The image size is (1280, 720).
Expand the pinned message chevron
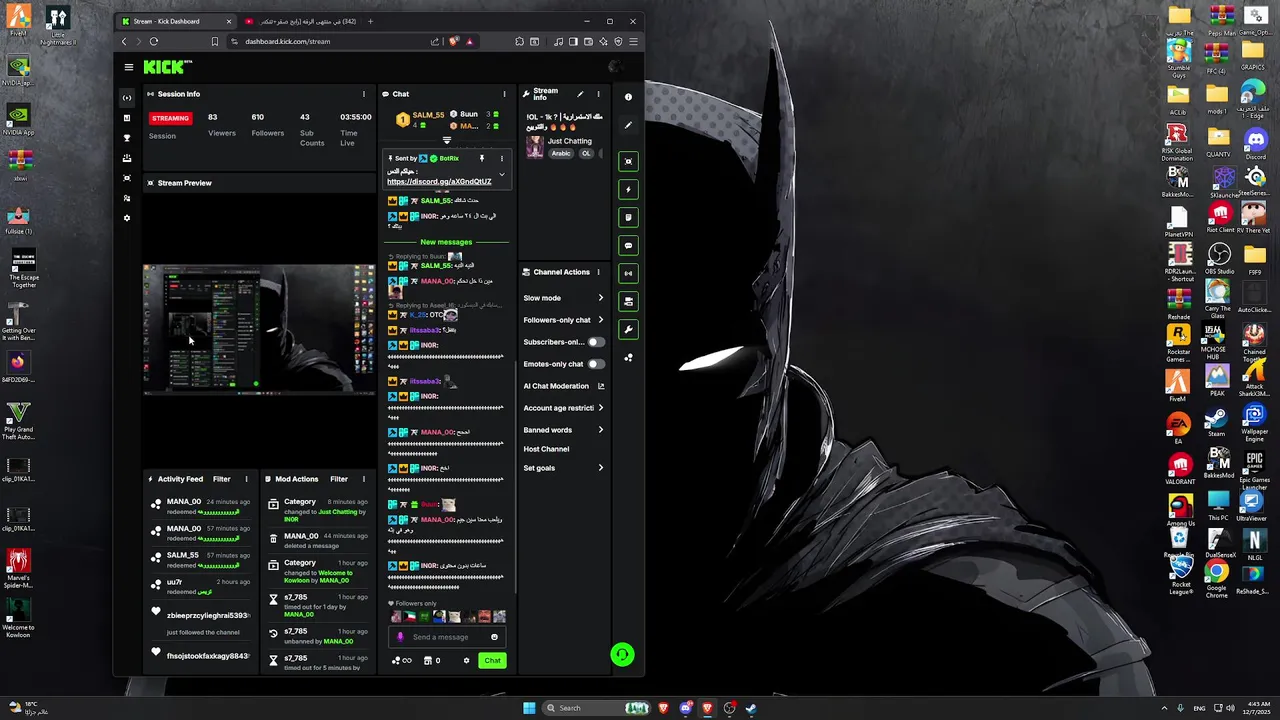click(501, 176)
